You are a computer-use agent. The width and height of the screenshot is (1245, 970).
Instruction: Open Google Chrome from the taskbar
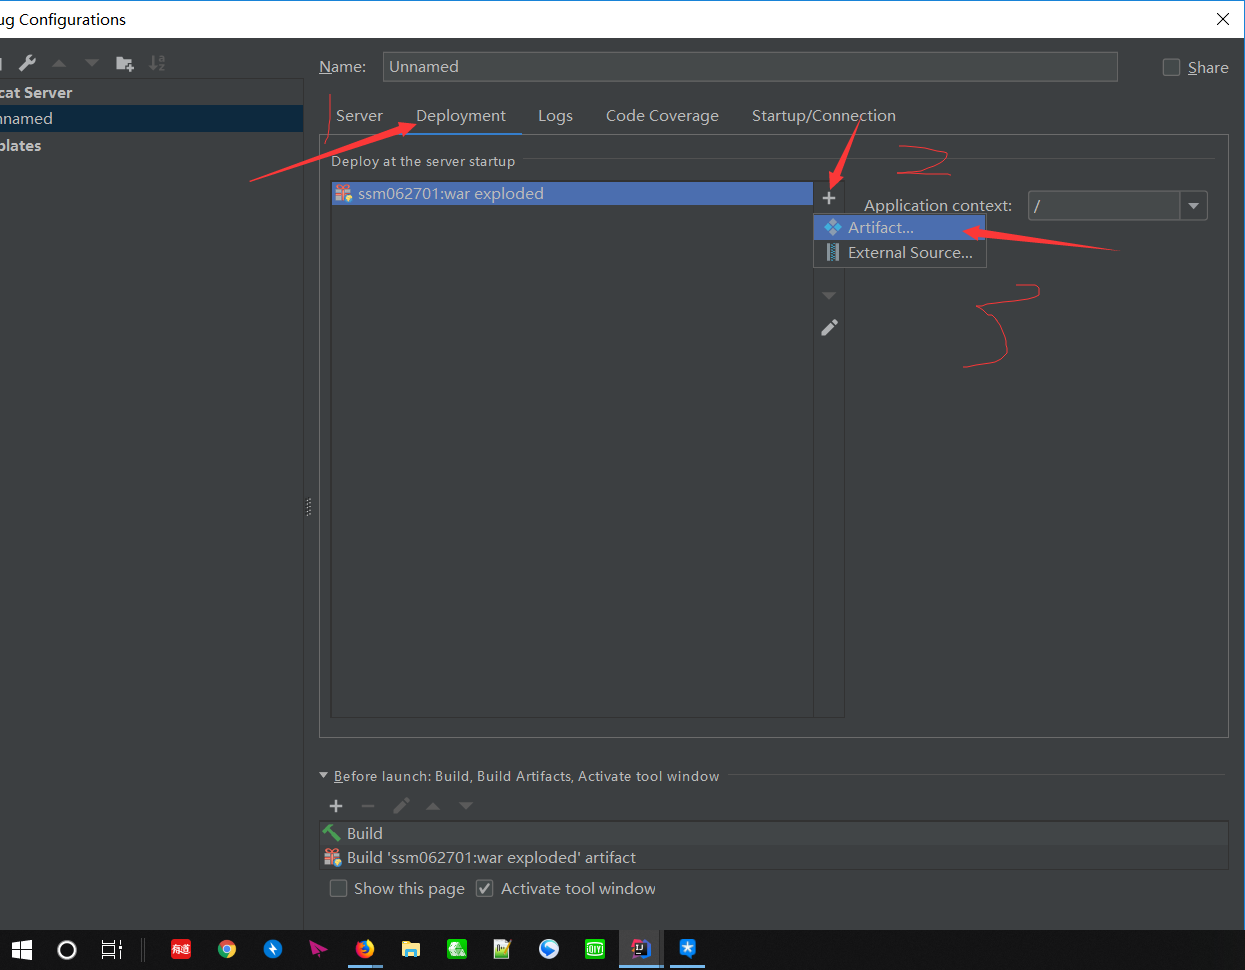[x=227, y=950]
